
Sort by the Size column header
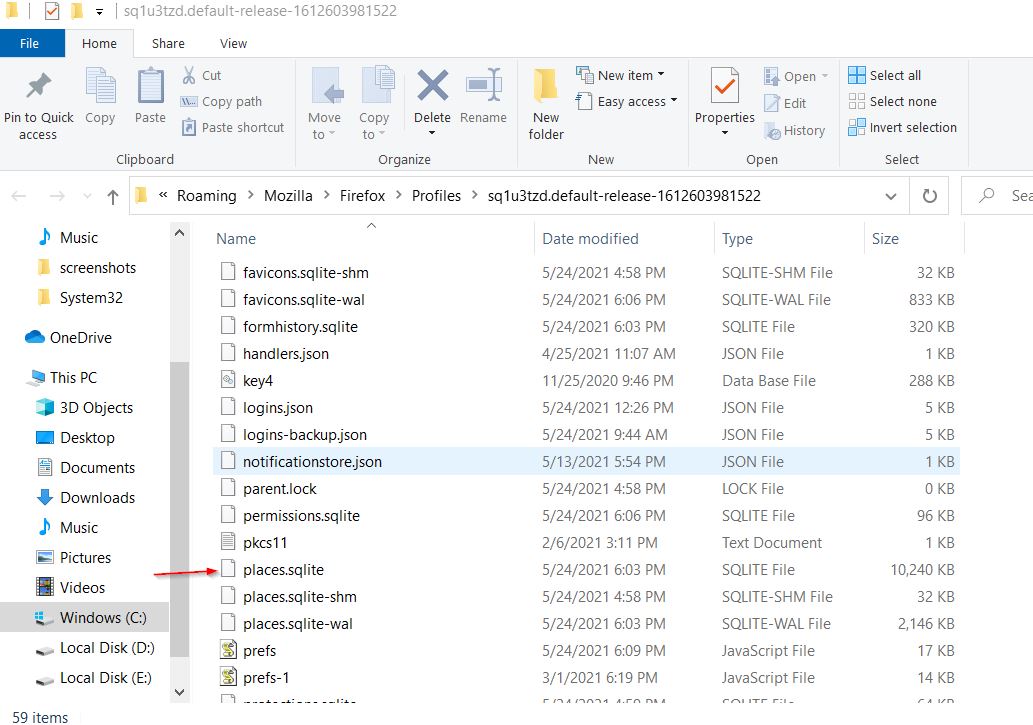[x=885, y=239]
